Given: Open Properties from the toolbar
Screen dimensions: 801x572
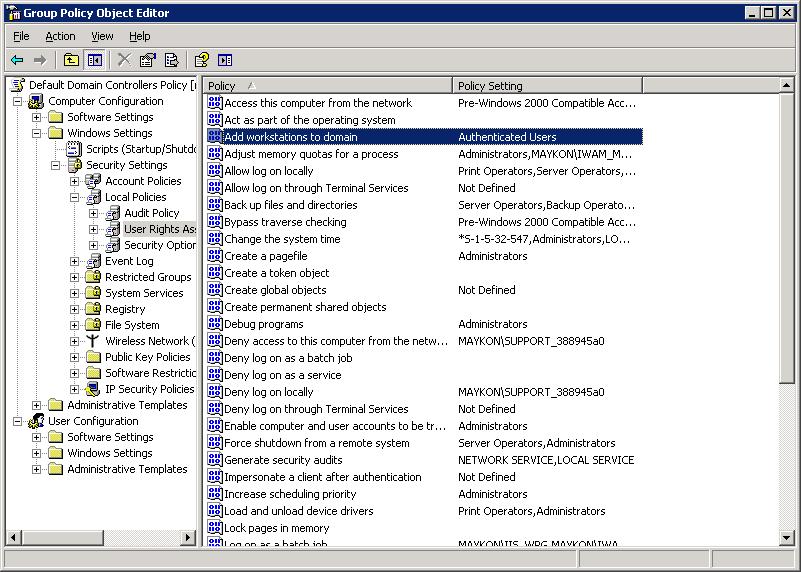Looking at the screenshot, I should (x=148, y=60).
